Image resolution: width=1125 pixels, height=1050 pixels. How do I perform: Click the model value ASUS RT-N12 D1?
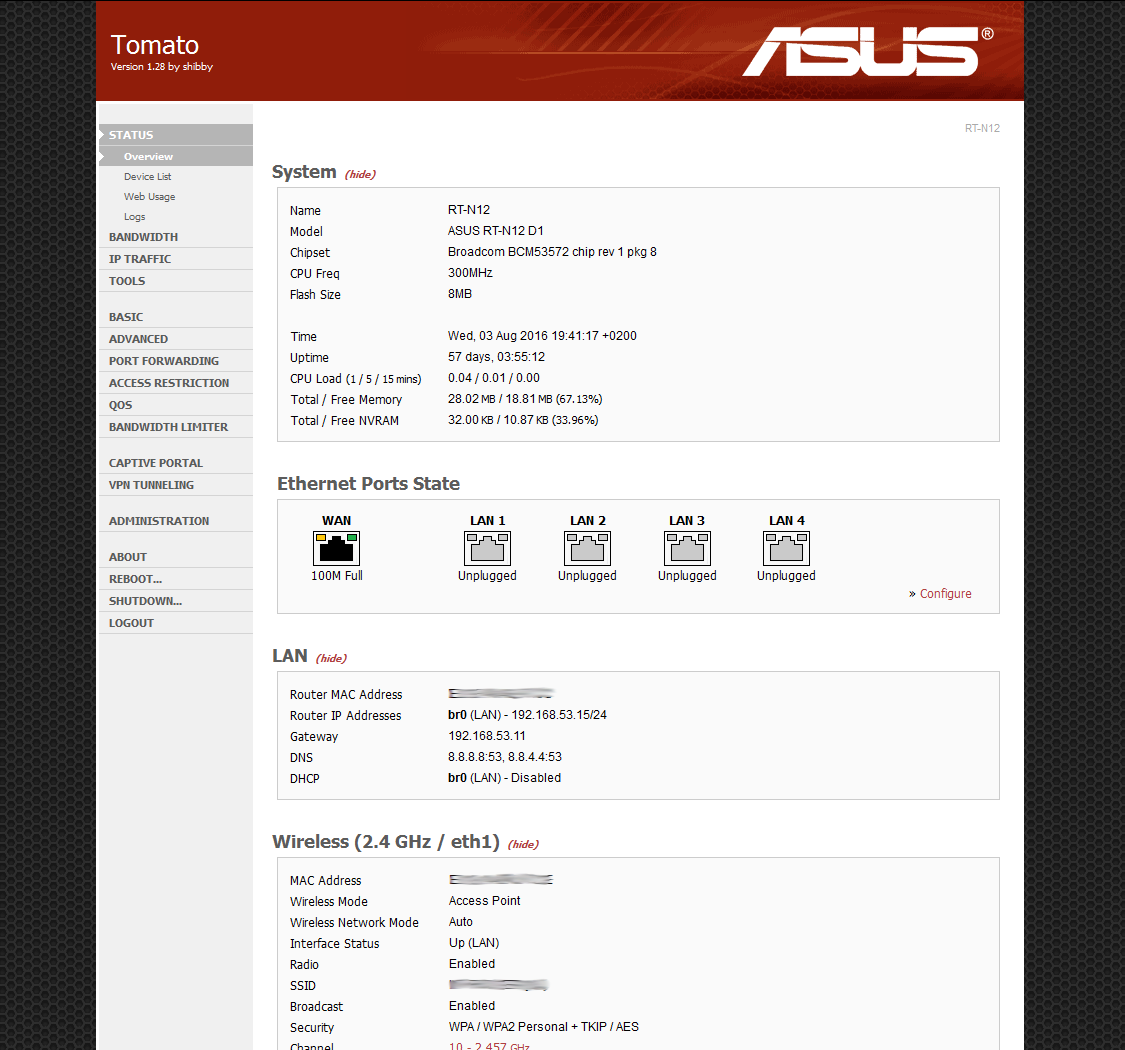click(496, 231)
